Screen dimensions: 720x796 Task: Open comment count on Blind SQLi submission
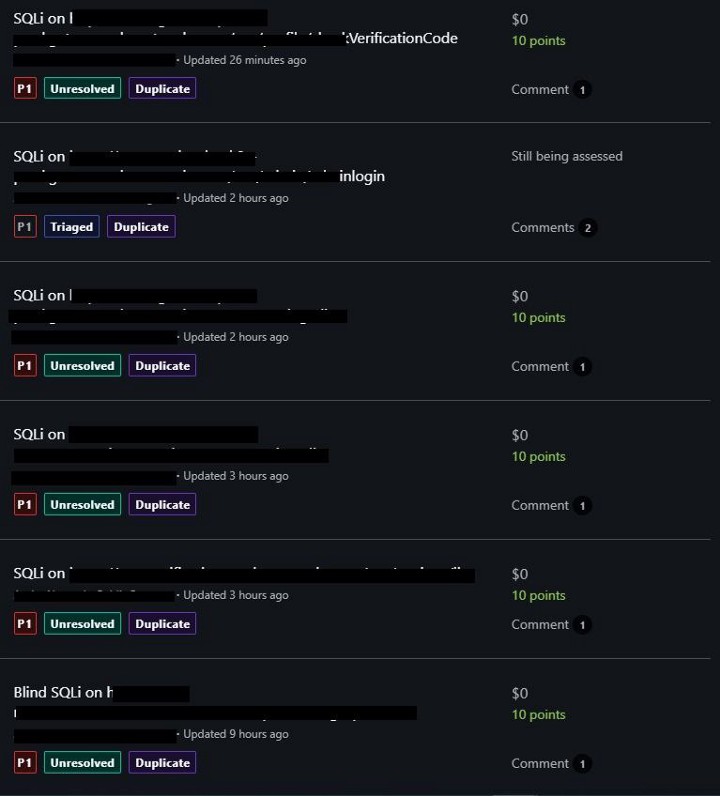point(582,764)
